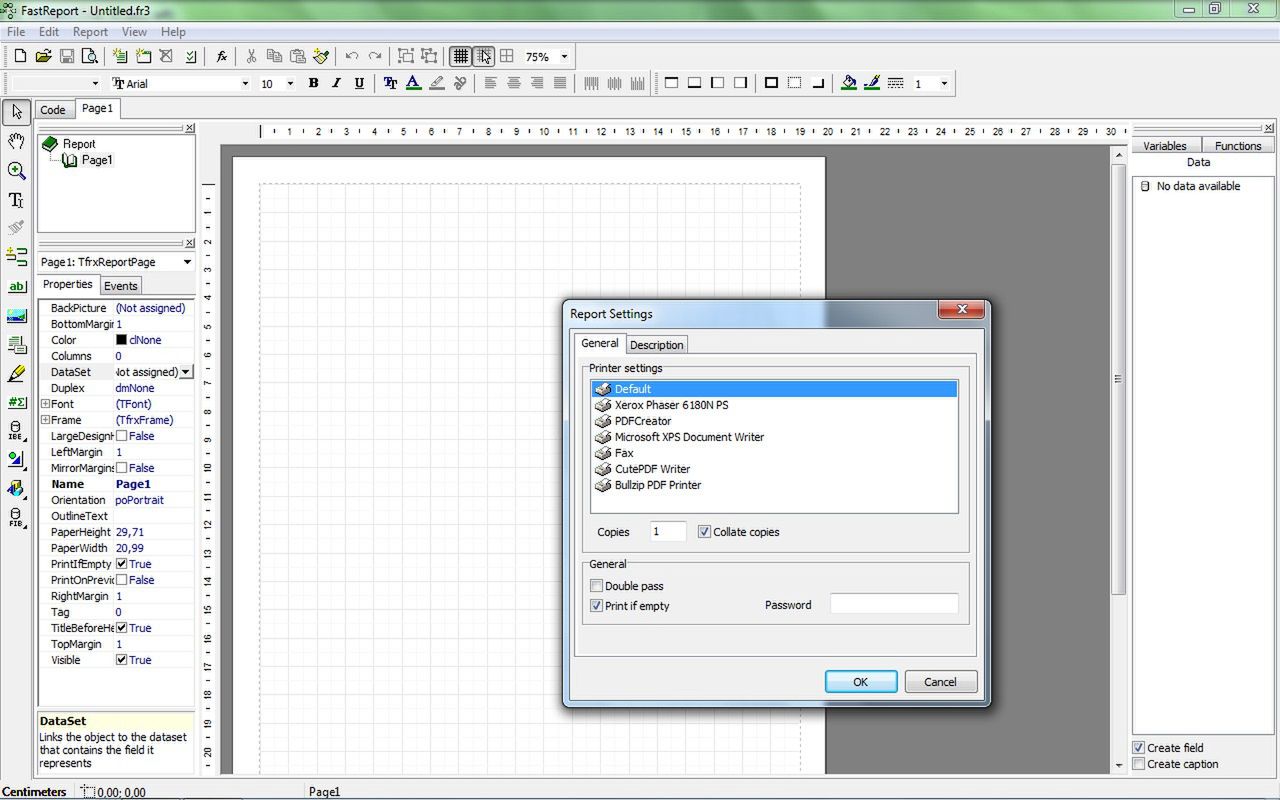This screenshot has height=800, width=1280.
Task: Switch to the Events tab
Action: 121,286
